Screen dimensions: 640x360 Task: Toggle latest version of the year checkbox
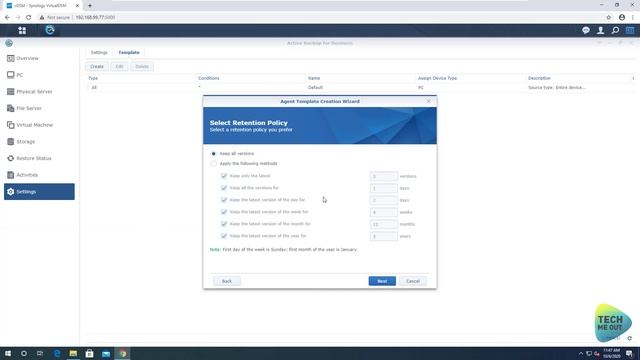pos(224,236)
